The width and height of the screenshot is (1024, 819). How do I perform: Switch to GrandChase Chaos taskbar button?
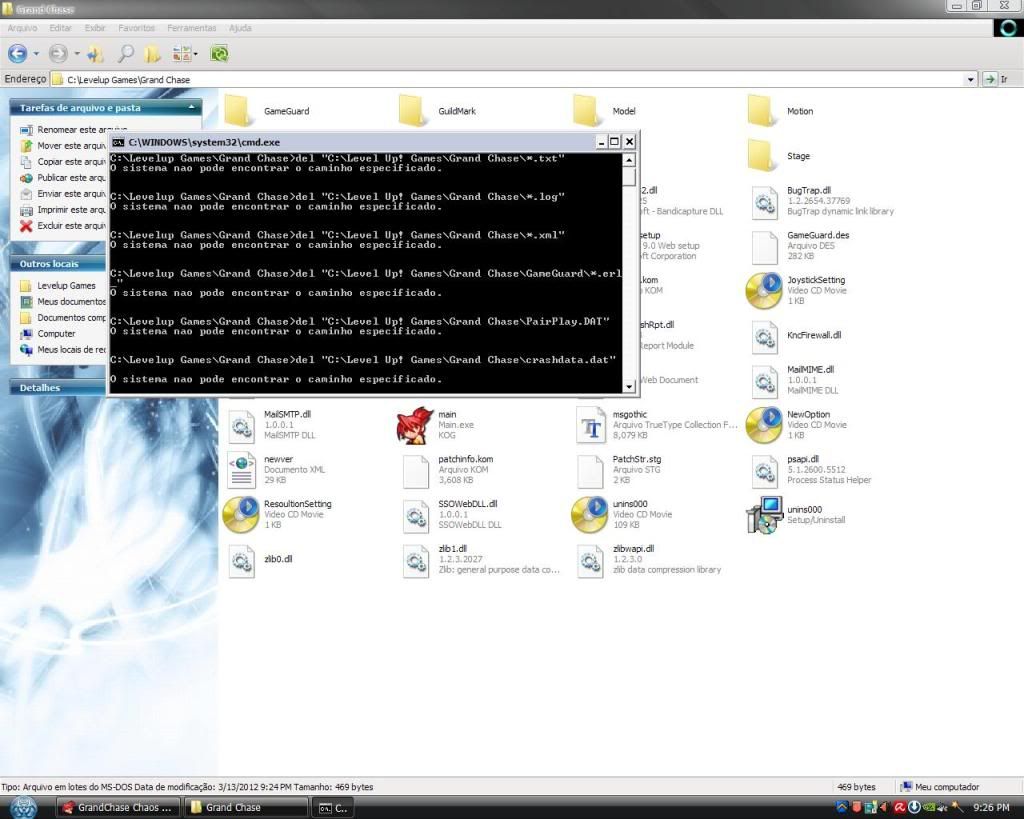[x=118, y=807]
